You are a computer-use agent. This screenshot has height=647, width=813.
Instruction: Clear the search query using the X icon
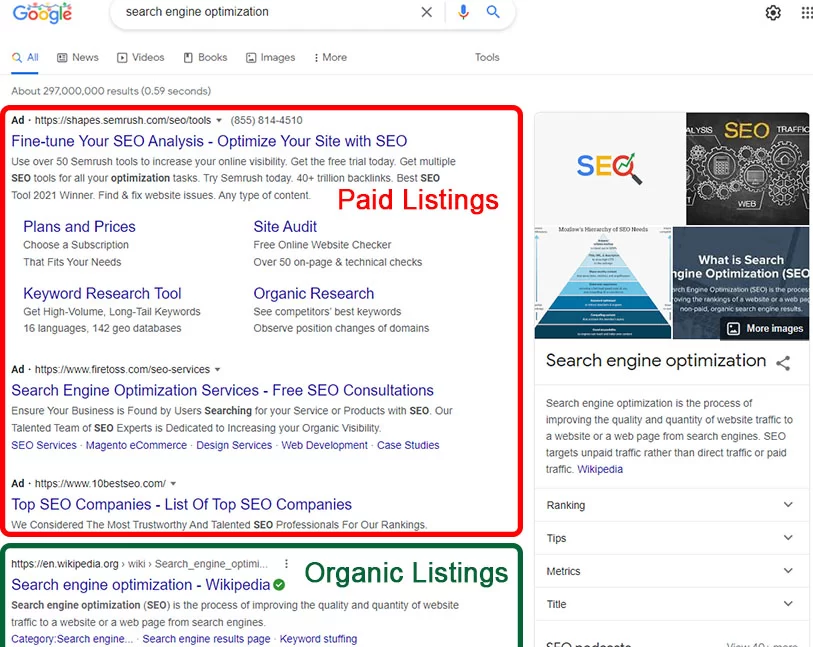click(x=427, y=12)
